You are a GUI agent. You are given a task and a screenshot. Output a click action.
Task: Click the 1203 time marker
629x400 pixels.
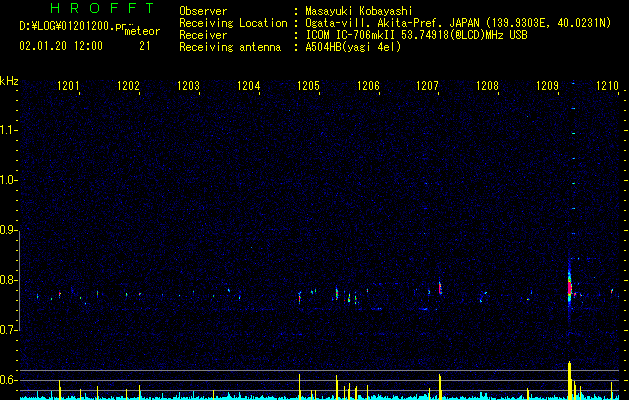[x=188, y=86]
